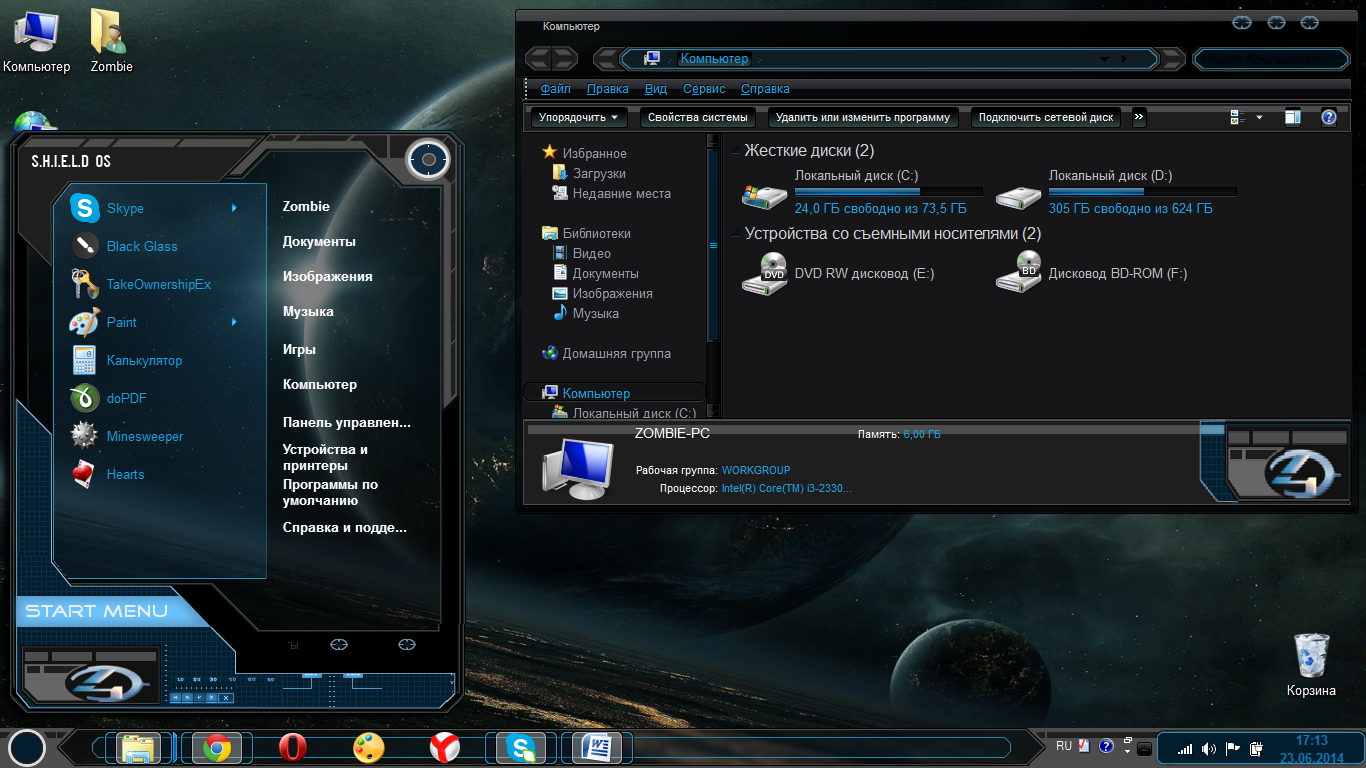Click Удалить или изменить программу
Image resolution: width=1366 pixels, height=768 pixels.
[863, 117]
